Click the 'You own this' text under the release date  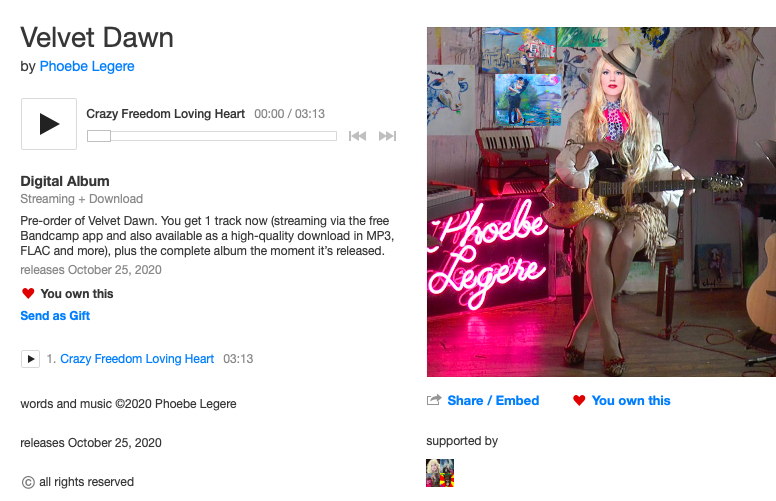77,294
